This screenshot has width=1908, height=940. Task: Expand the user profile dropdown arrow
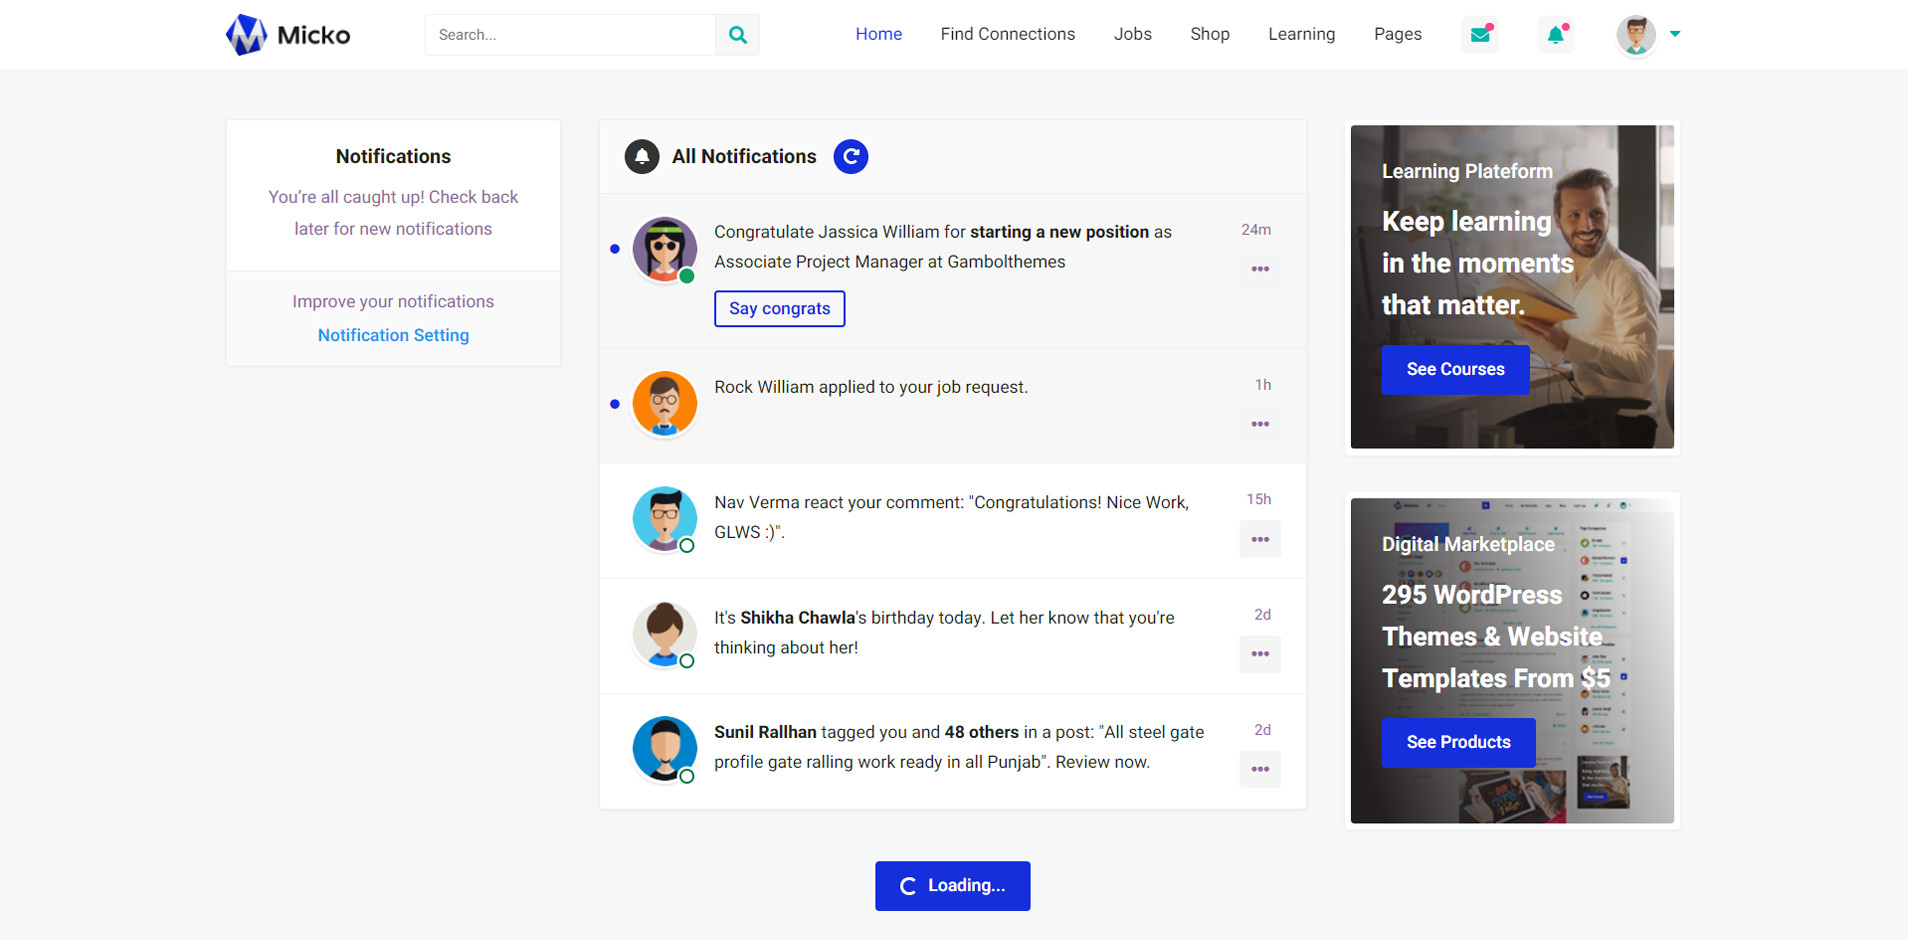pos(1675,34)
